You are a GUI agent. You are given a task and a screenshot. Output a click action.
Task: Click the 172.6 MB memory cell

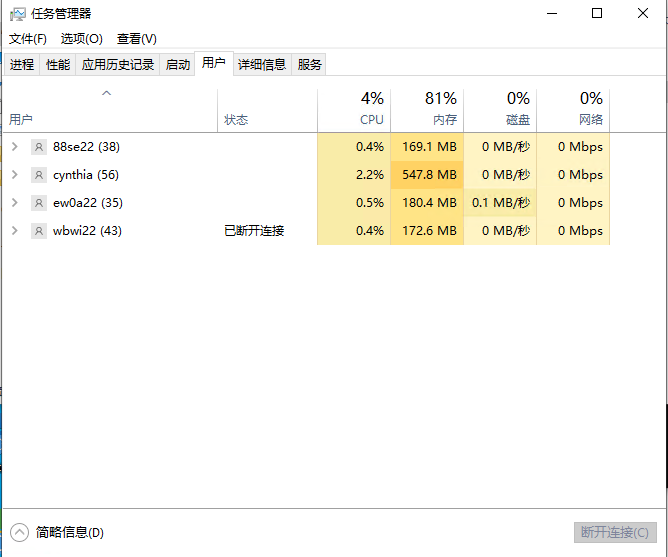pos(427,231)
